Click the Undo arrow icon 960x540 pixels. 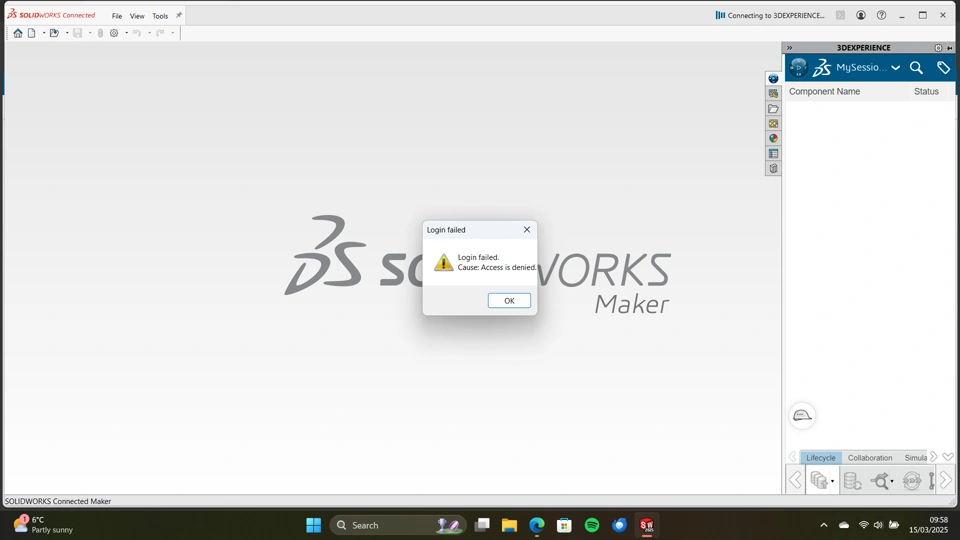tap(137, 33)
